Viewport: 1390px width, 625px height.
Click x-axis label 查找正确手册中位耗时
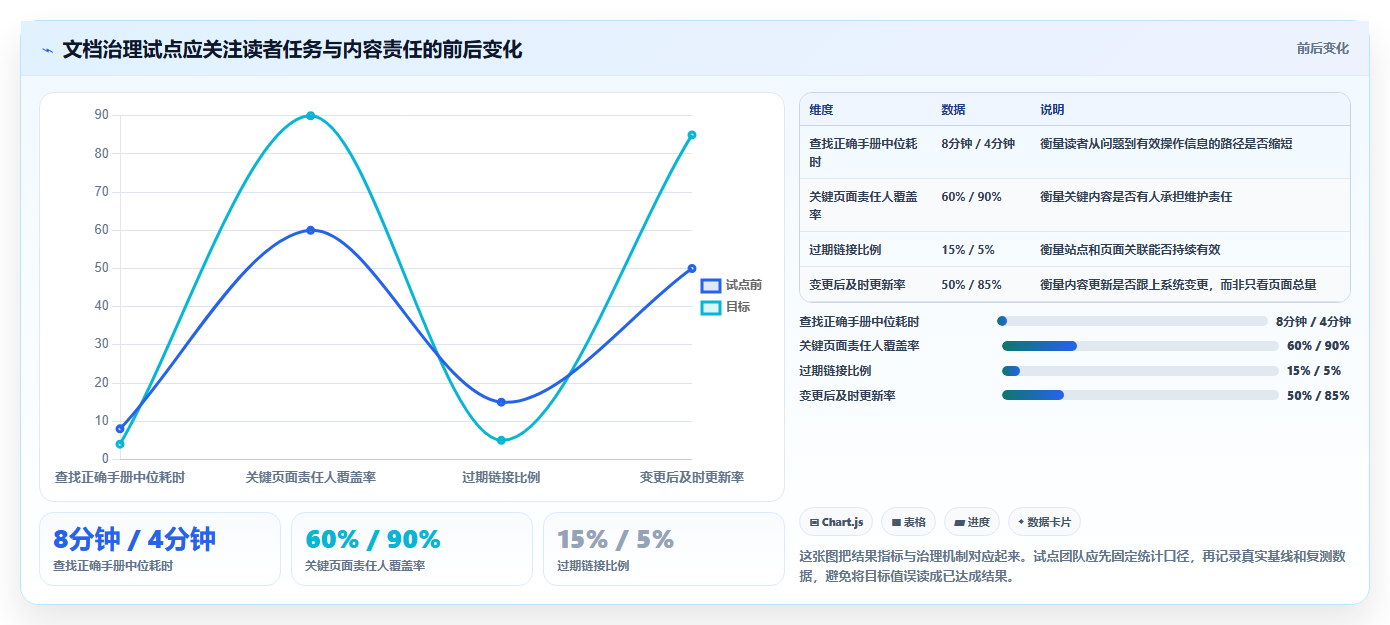(120, 477)
